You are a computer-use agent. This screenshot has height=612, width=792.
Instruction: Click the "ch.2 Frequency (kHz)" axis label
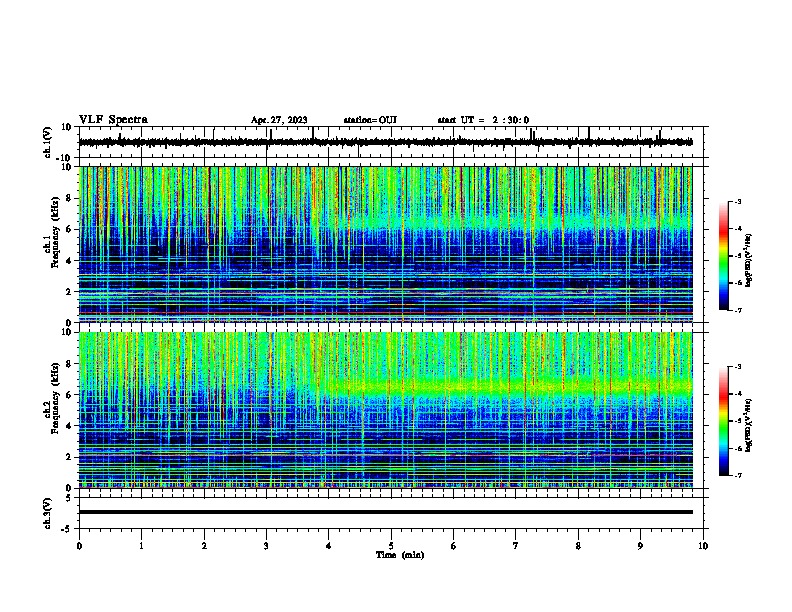click(x=51, y=398)
